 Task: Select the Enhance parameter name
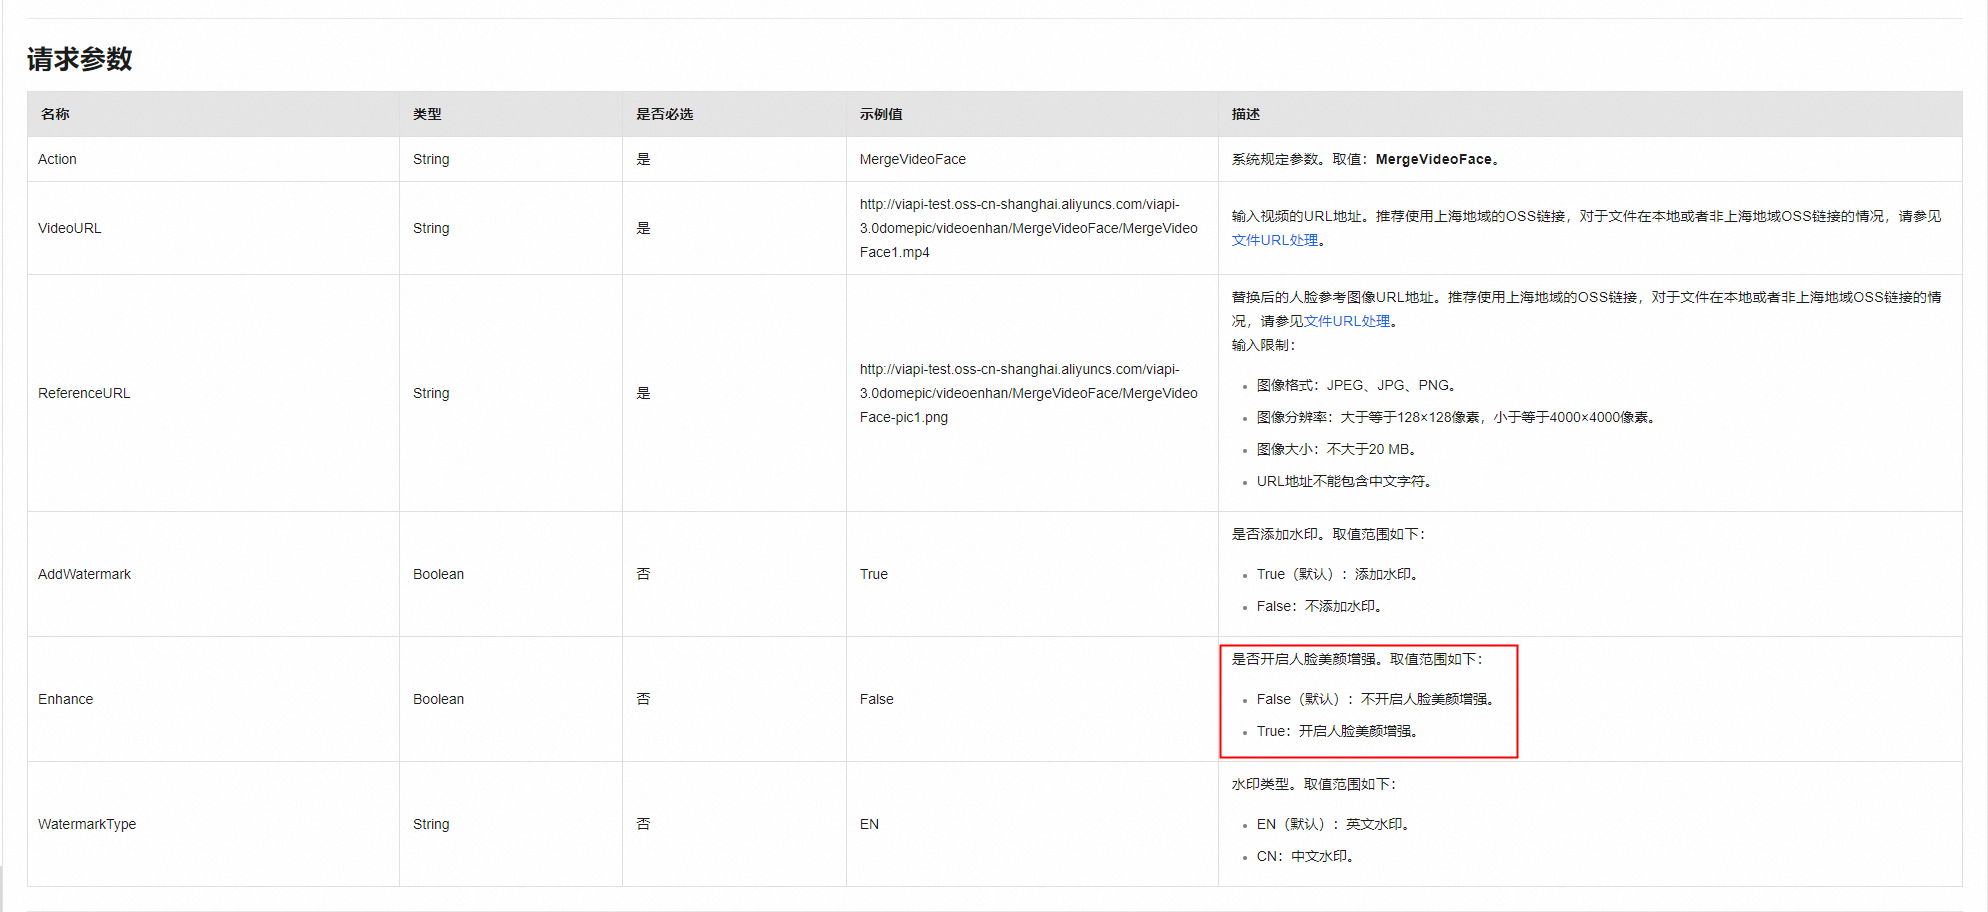(x=66, y=699)
